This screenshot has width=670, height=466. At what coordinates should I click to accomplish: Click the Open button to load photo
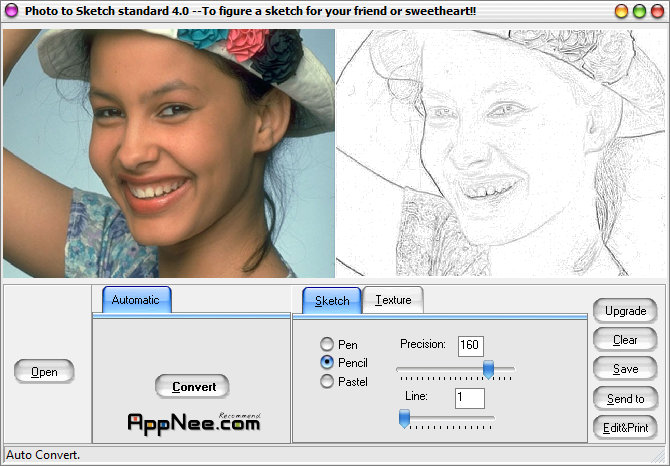[44, 372]
